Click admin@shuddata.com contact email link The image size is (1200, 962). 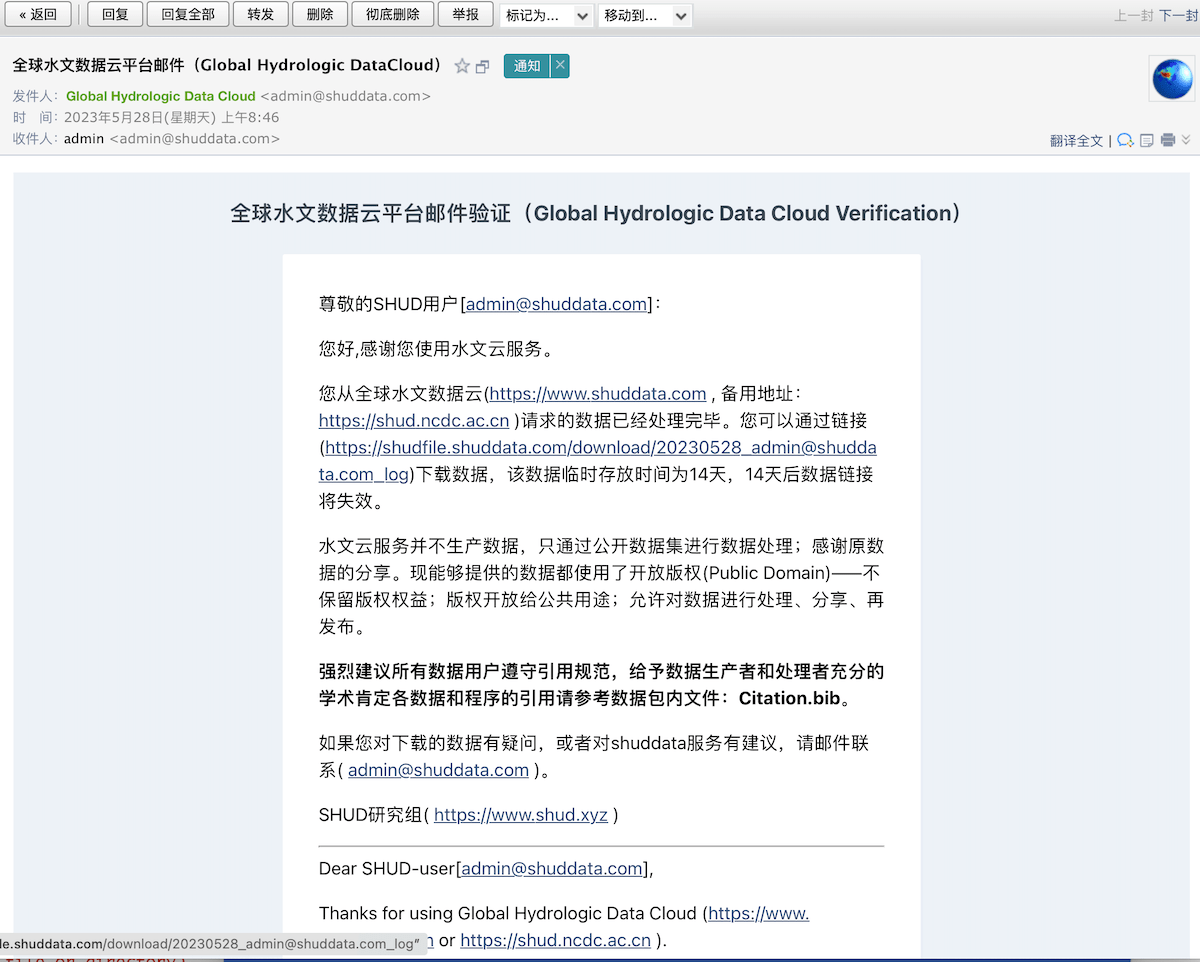coord(438,770)
